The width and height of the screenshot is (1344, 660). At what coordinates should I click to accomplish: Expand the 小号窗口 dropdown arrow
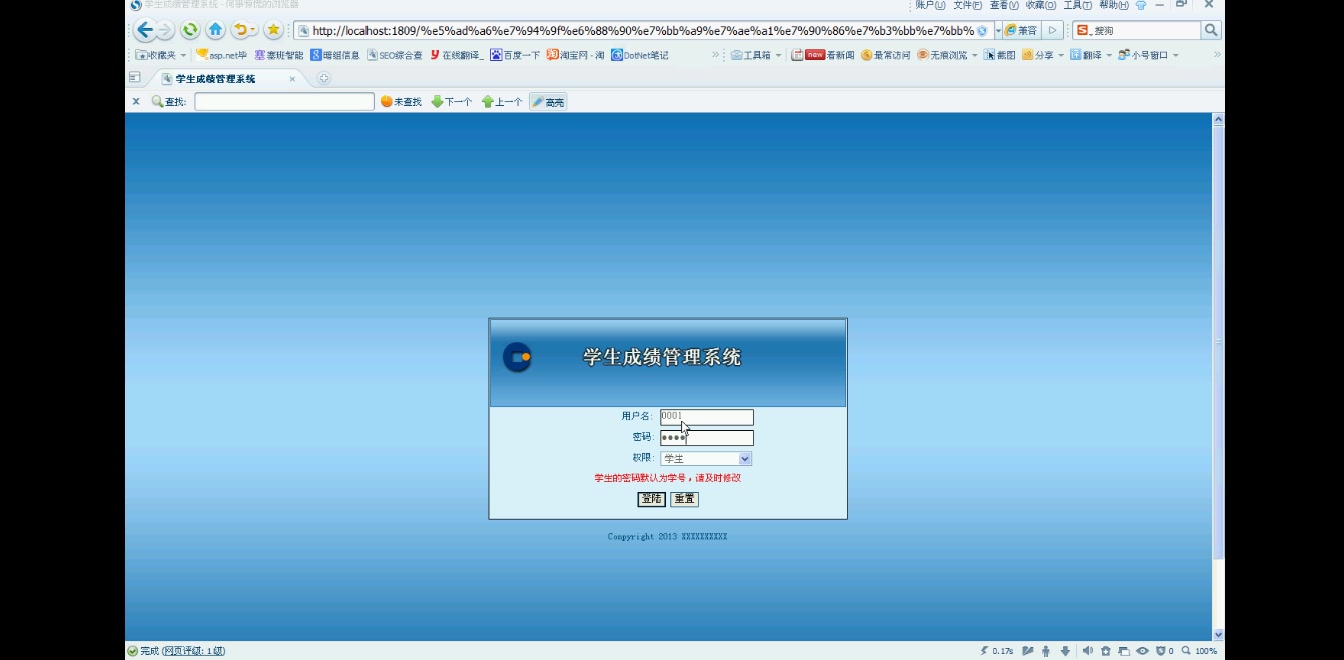pos(1176,55)
